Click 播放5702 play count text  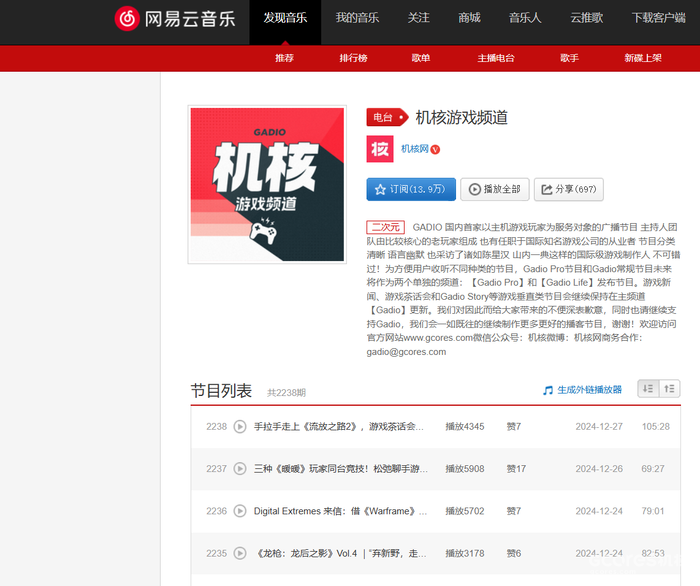pos(465,511)
